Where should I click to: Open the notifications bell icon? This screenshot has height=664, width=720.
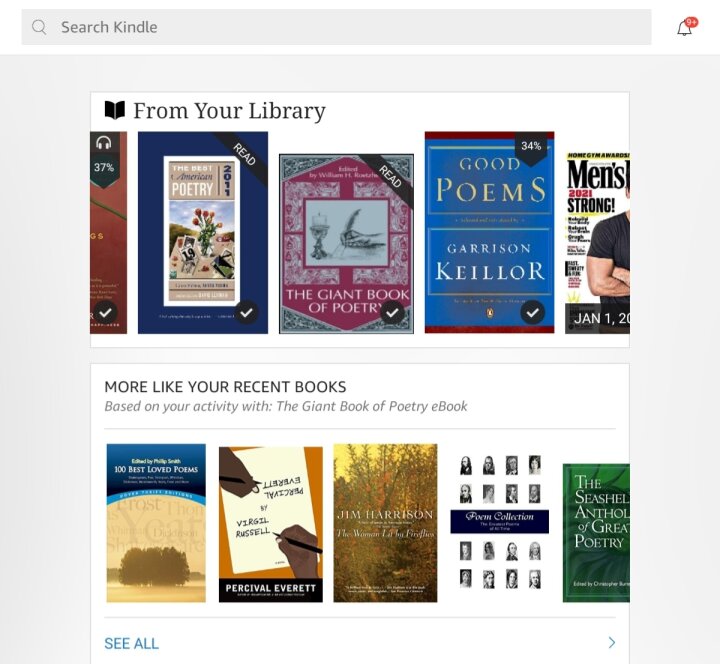pos(684,28)
